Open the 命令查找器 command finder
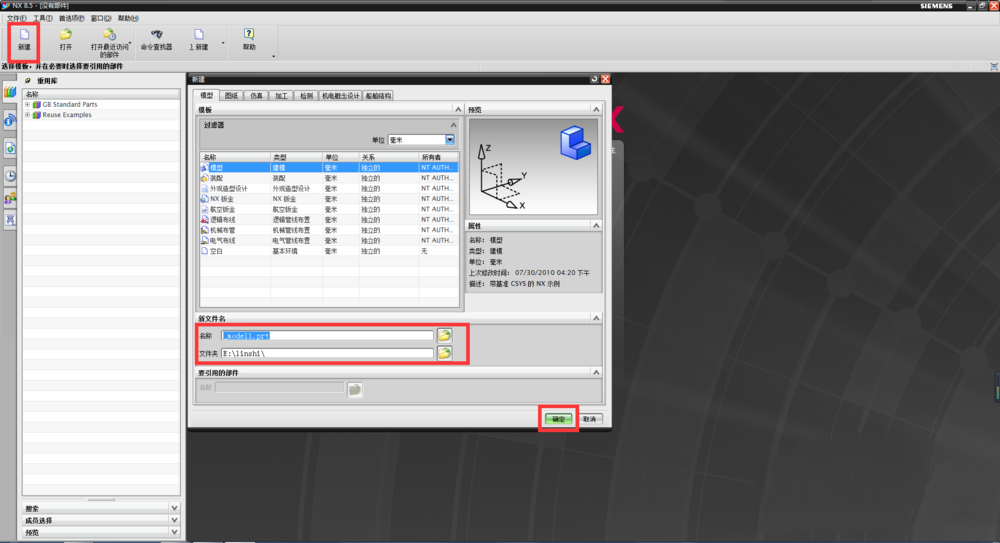 tap(156, 38)
